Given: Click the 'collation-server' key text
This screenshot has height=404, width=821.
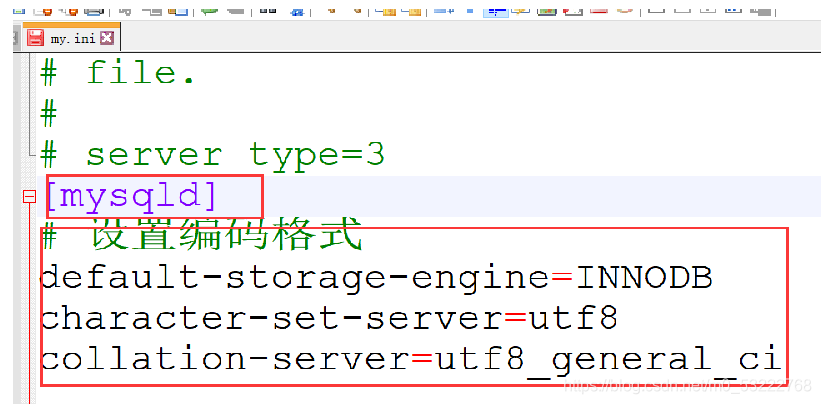Looking at the screenshot, I should [x=226, y=360].
